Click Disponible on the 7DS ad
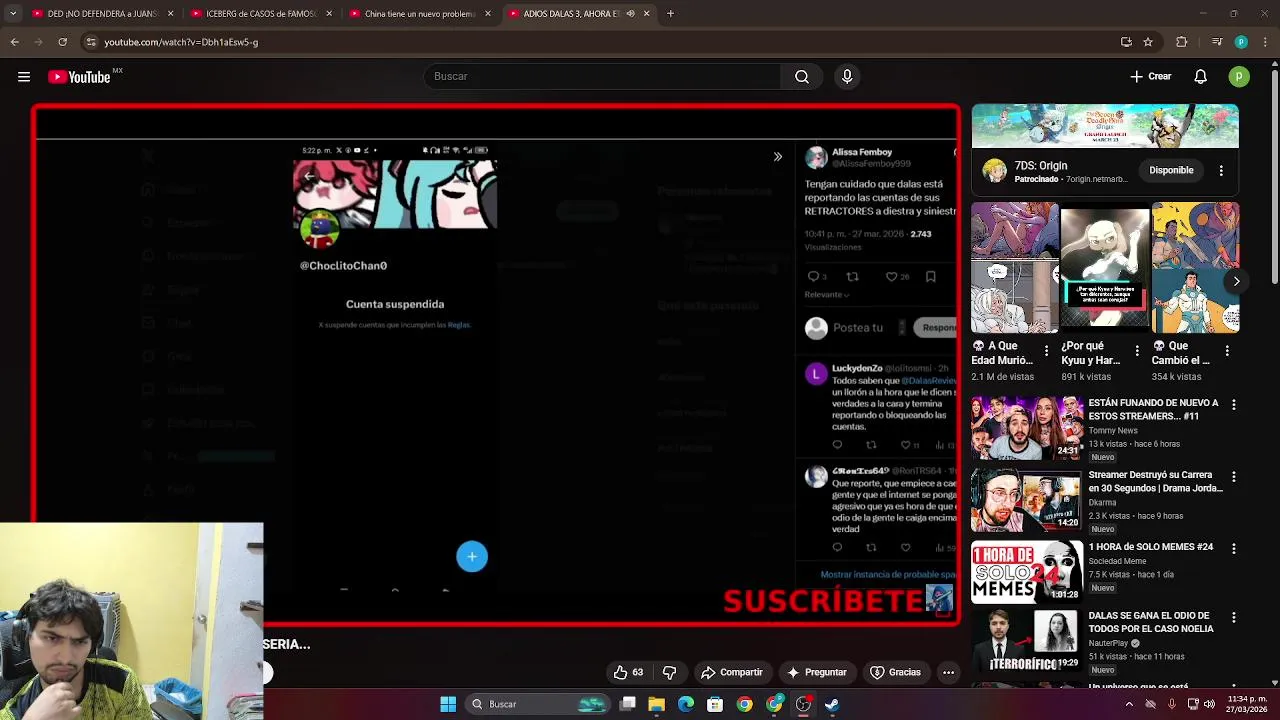The height and width of the screenshot is (720, 1280). pyautogui.click(x=1171, y=171)
